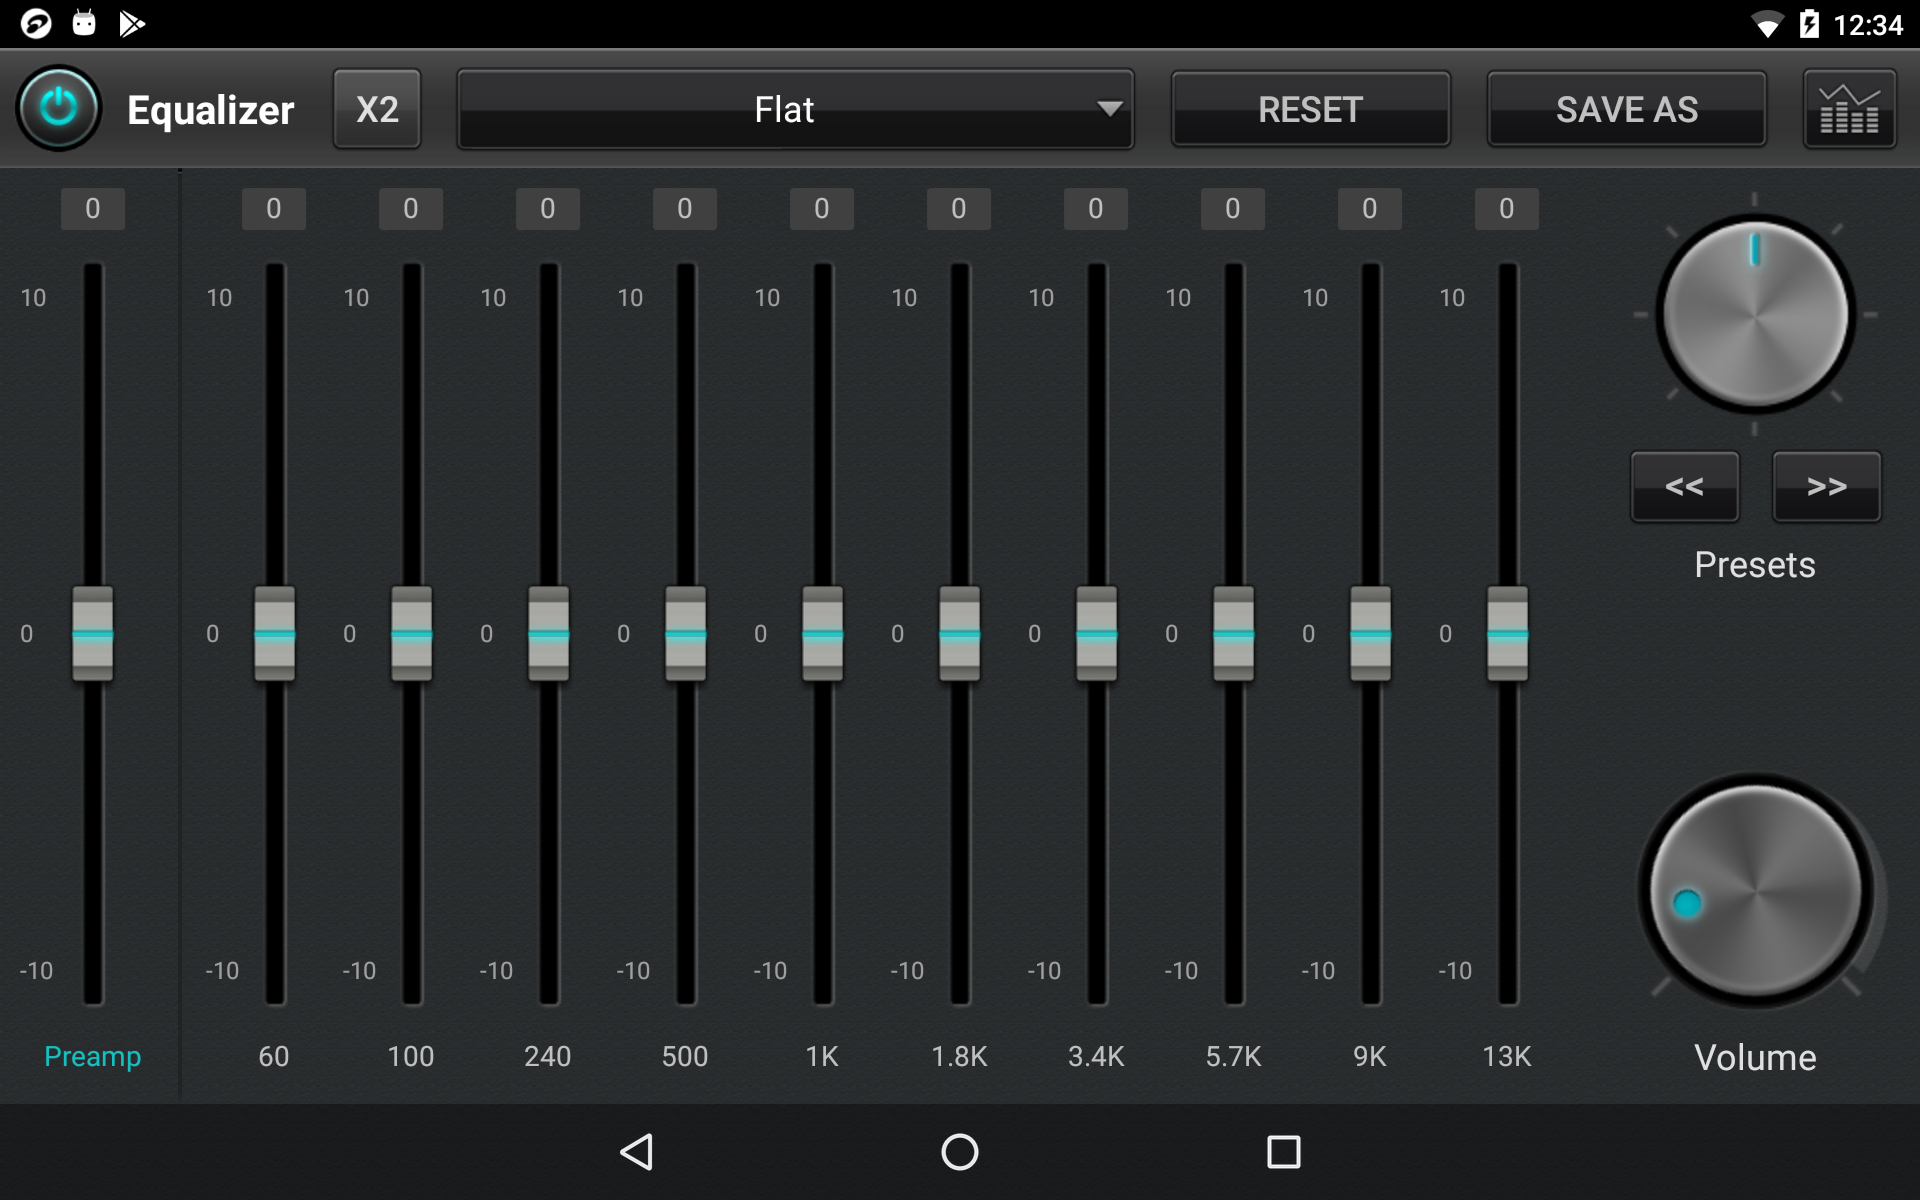The height and width of the screenshot is (1200, 1920).
Task: Click the Preamp label
Action: click(93, 1056)
